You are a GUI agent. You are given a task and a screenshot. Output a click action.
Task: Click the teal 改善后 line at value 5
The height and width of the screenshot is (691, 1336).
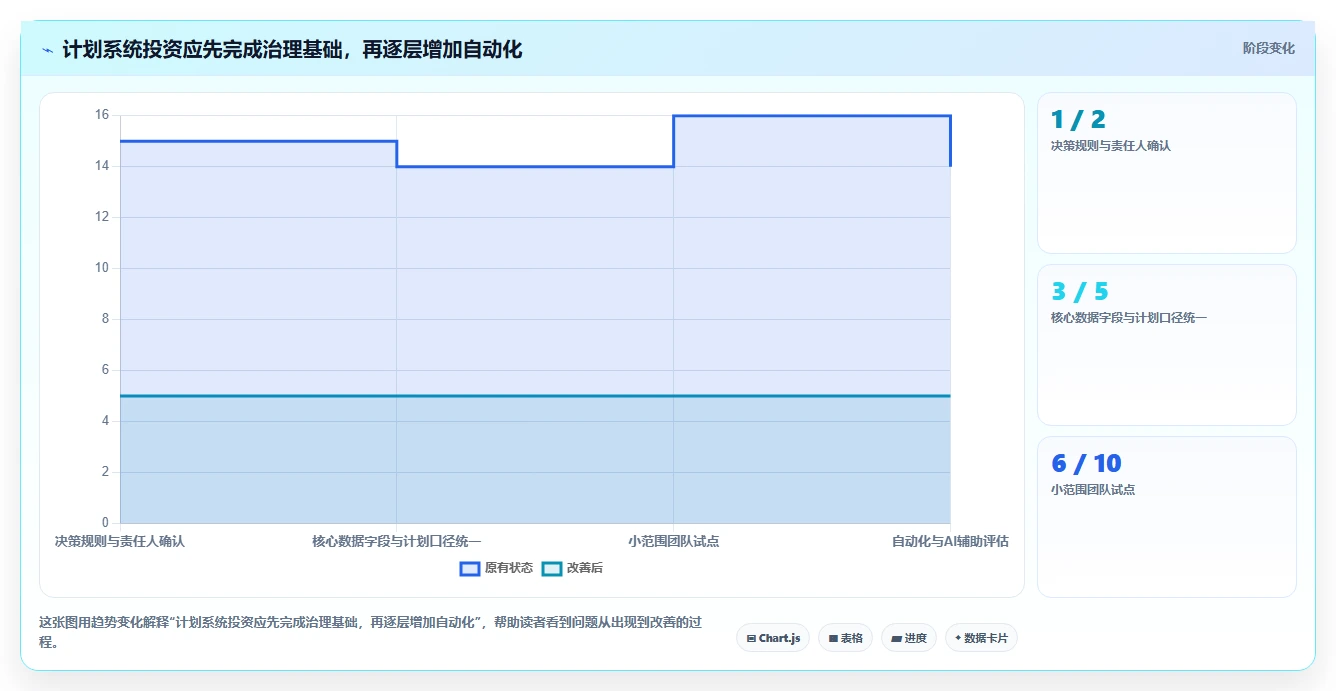point(535,396)
